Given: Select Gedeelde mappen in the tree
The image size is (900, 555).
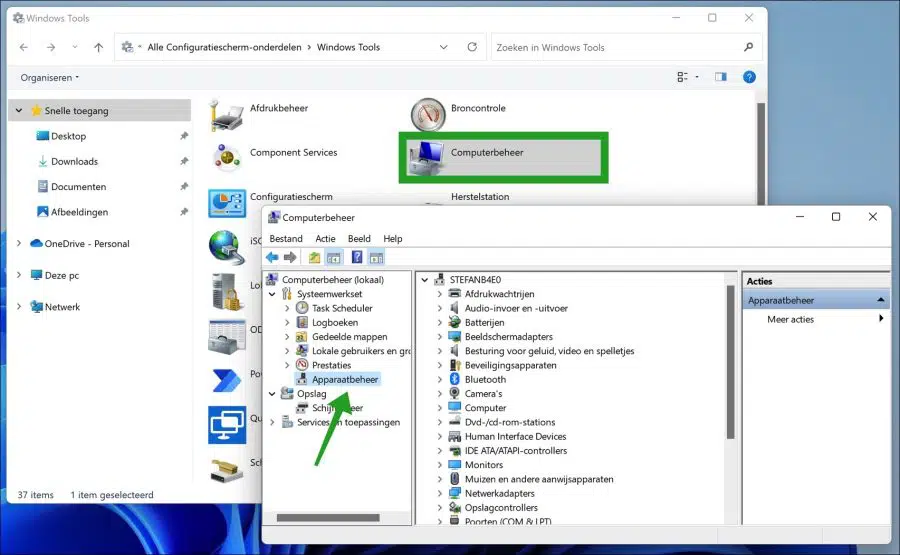Looking at the screenshot, I should [x=350, y=337].
